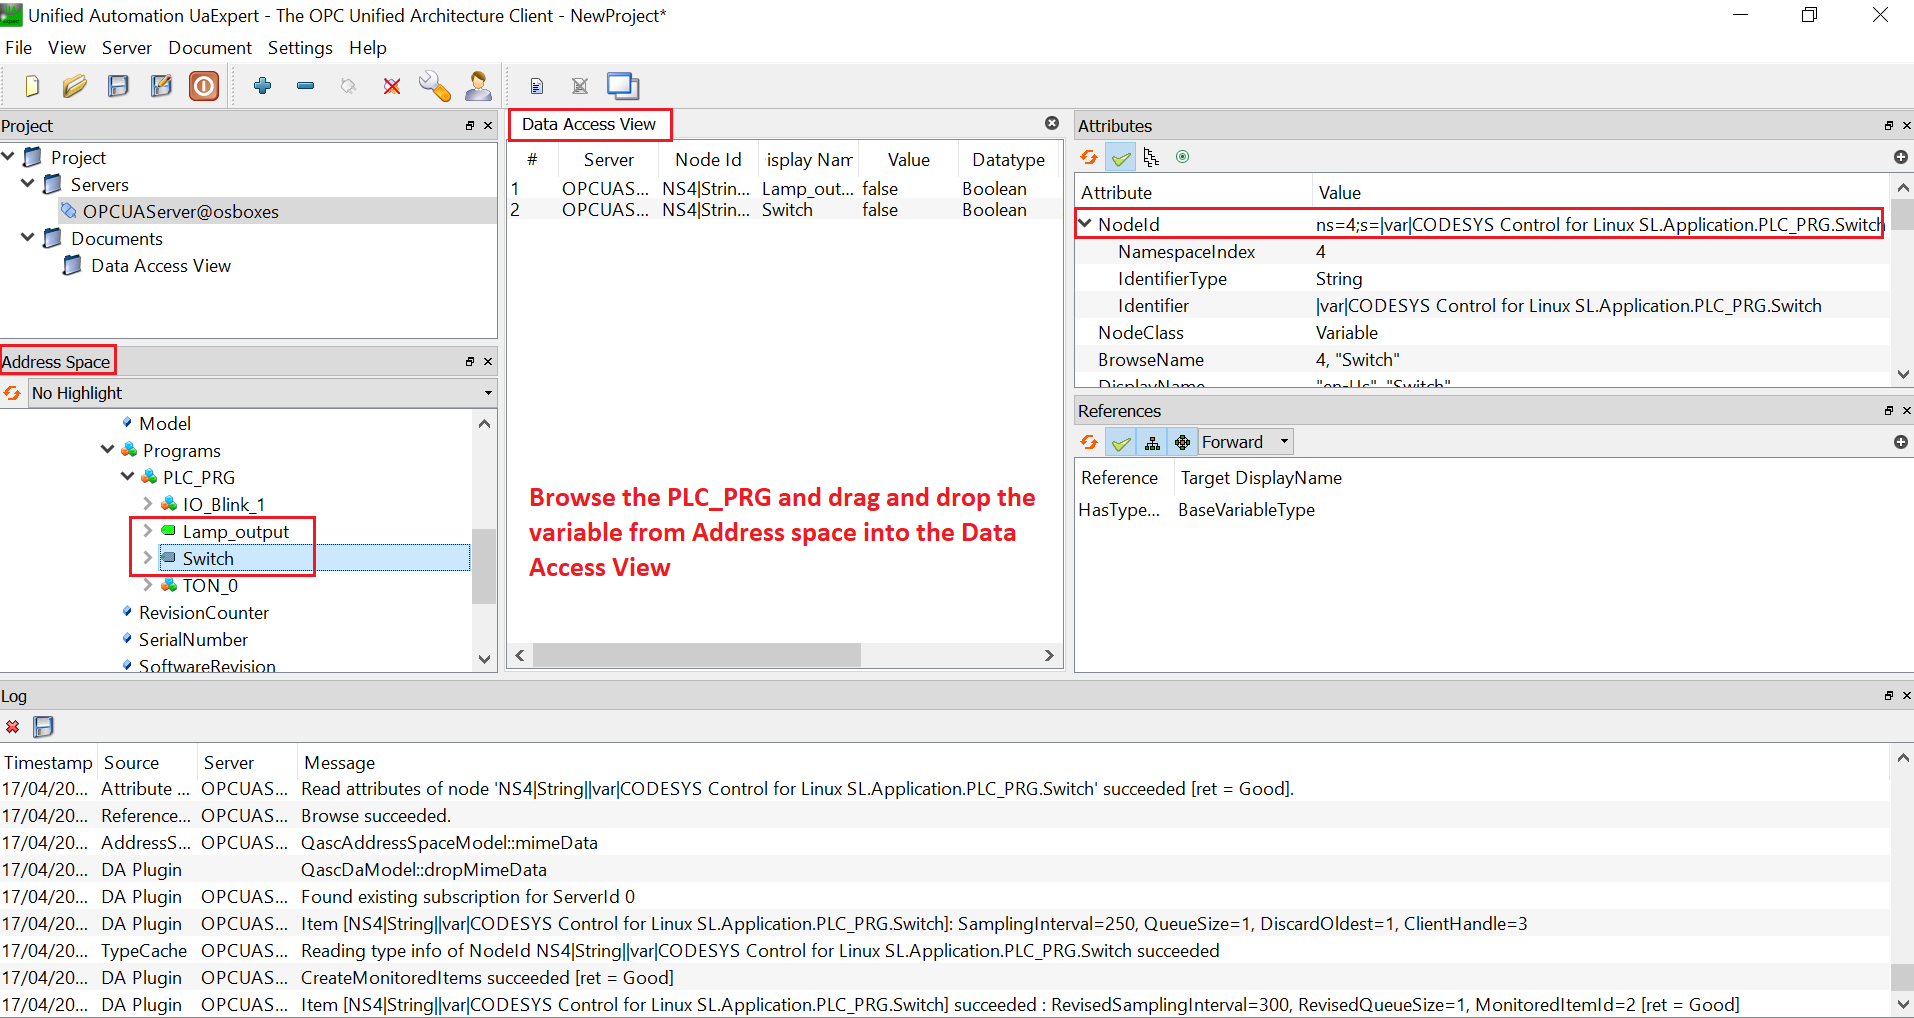Select the Switch variable in Address Space
This screenshot has width=1914, height=1018.
click(208, 558)
